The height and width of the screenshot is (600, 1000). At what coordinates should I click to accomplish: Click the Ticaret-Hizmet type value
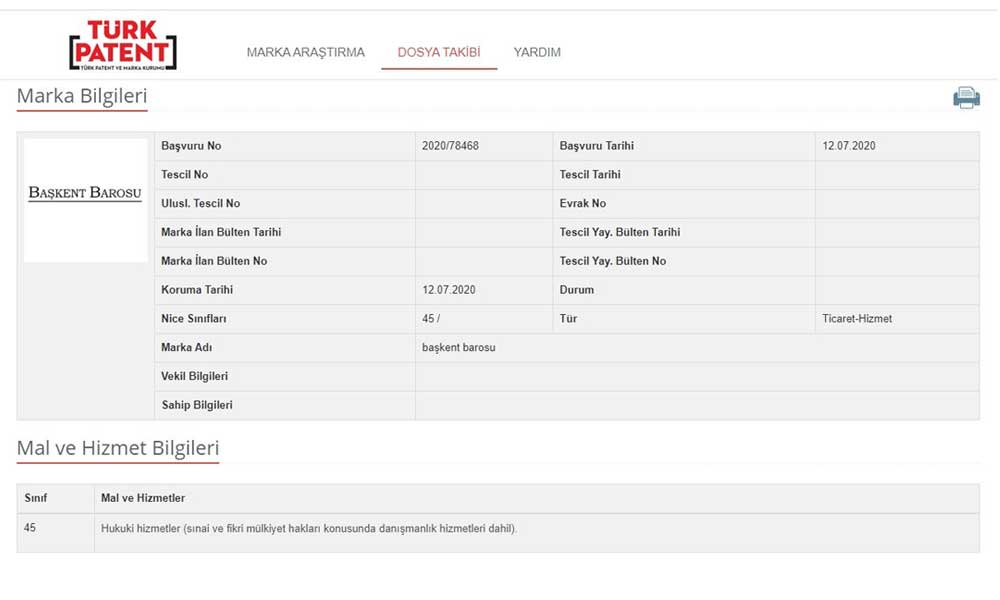click(x=857, y=319)
